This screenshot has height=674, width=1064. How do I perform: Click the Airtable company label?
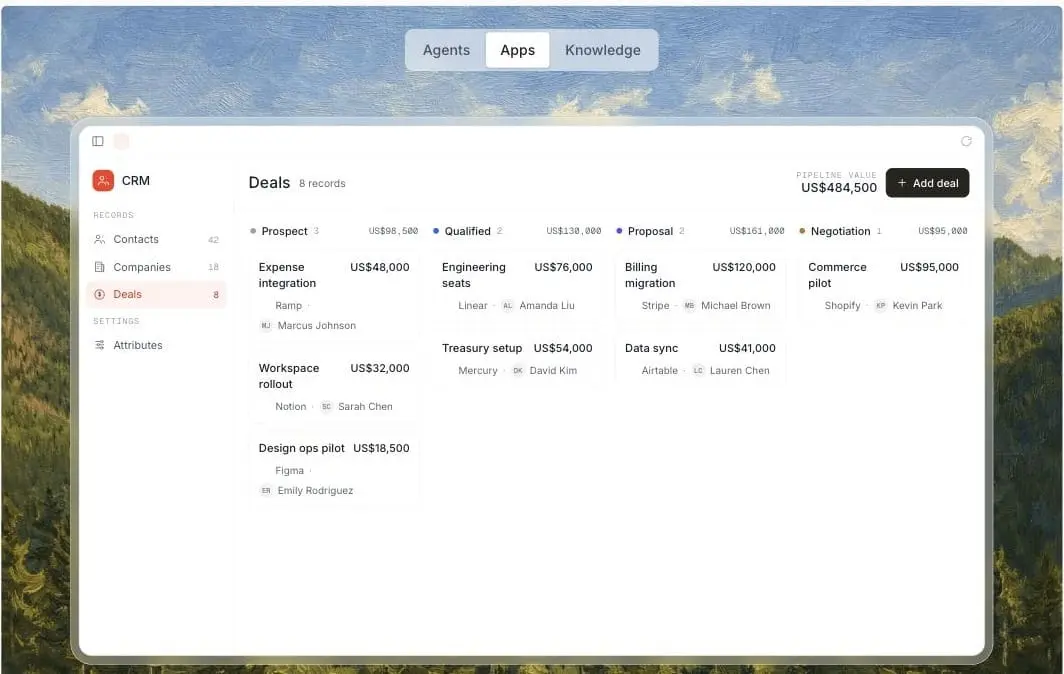[660, 370]
